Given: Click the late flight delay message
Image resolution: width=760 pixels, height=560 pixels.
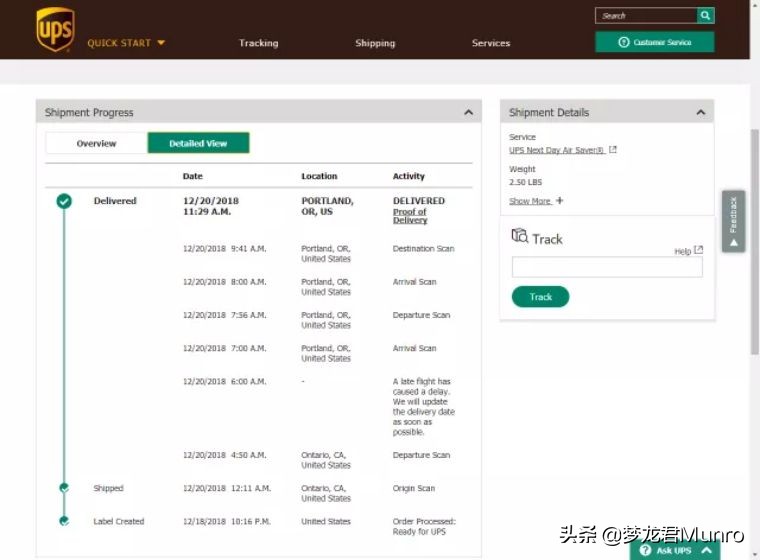Looking at the screenshot, I should pyautogui.click(x=424, y=406).
